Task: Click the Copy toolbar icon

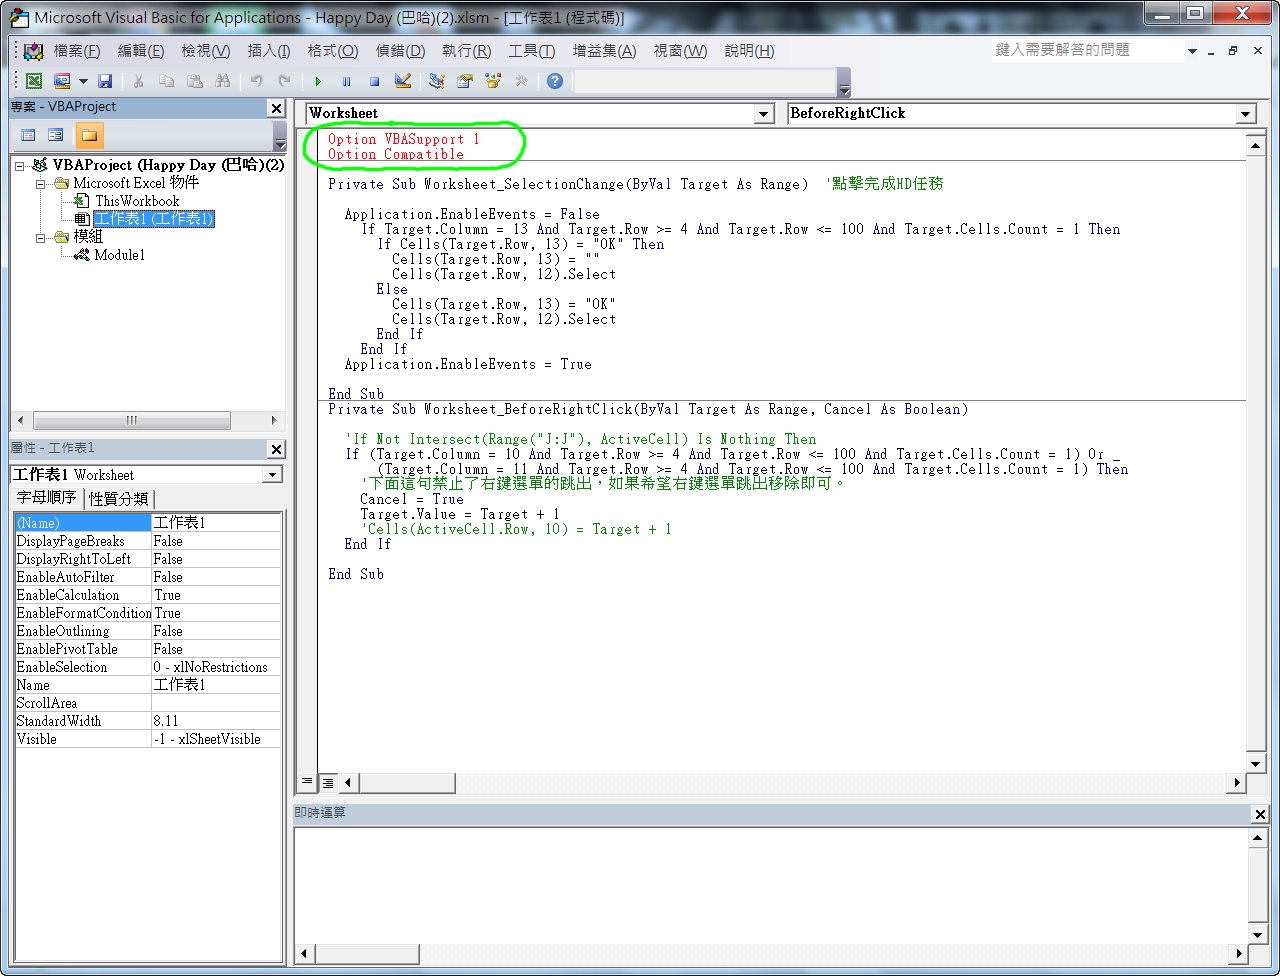Action: [167, 81]
